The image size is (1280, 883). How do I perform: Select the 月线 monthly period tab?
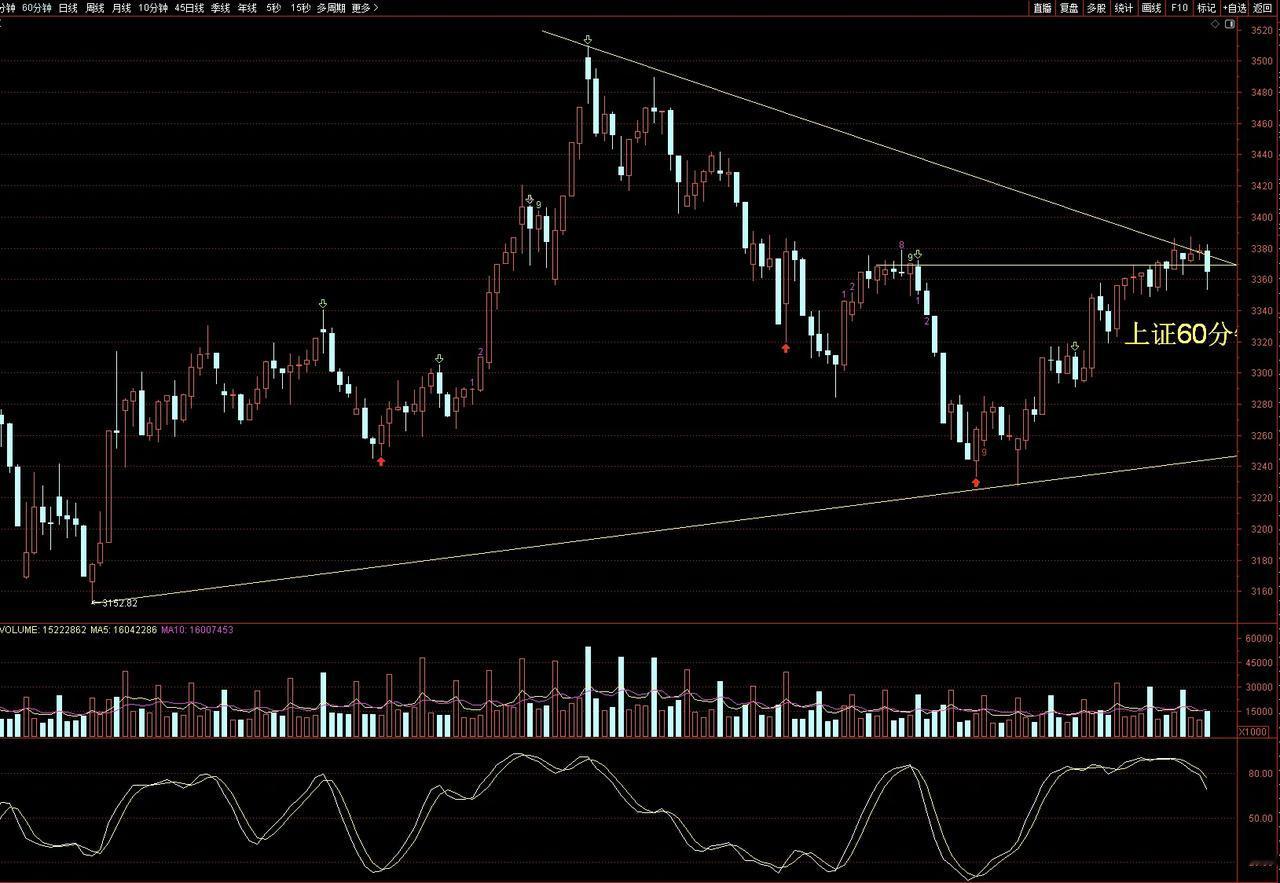(121, 8)
